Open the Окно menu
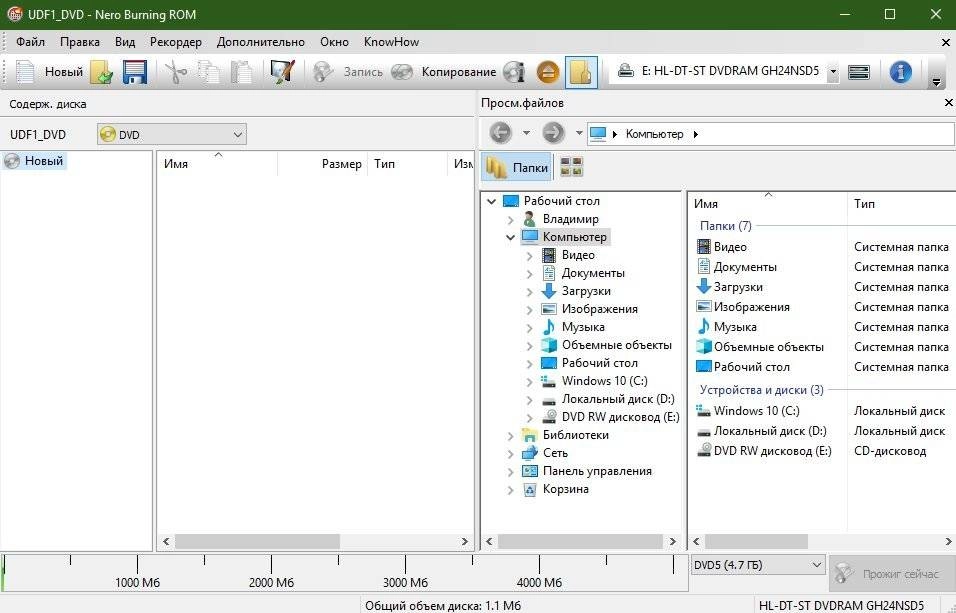Viewport: 956px width, 613px height. tap(335, 42)
